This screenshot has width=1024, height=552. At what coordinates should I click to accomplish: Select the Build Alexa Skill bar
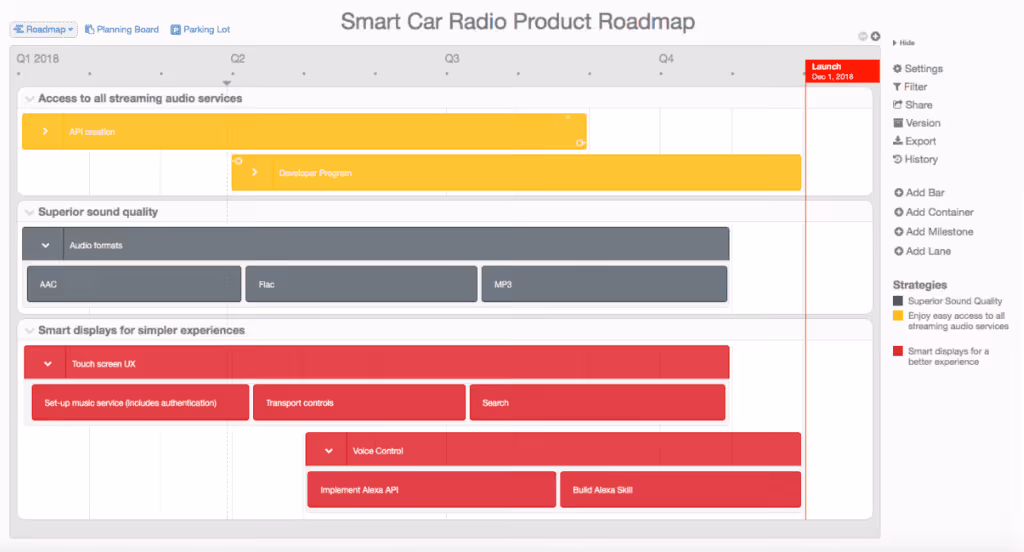click(680, 489)
